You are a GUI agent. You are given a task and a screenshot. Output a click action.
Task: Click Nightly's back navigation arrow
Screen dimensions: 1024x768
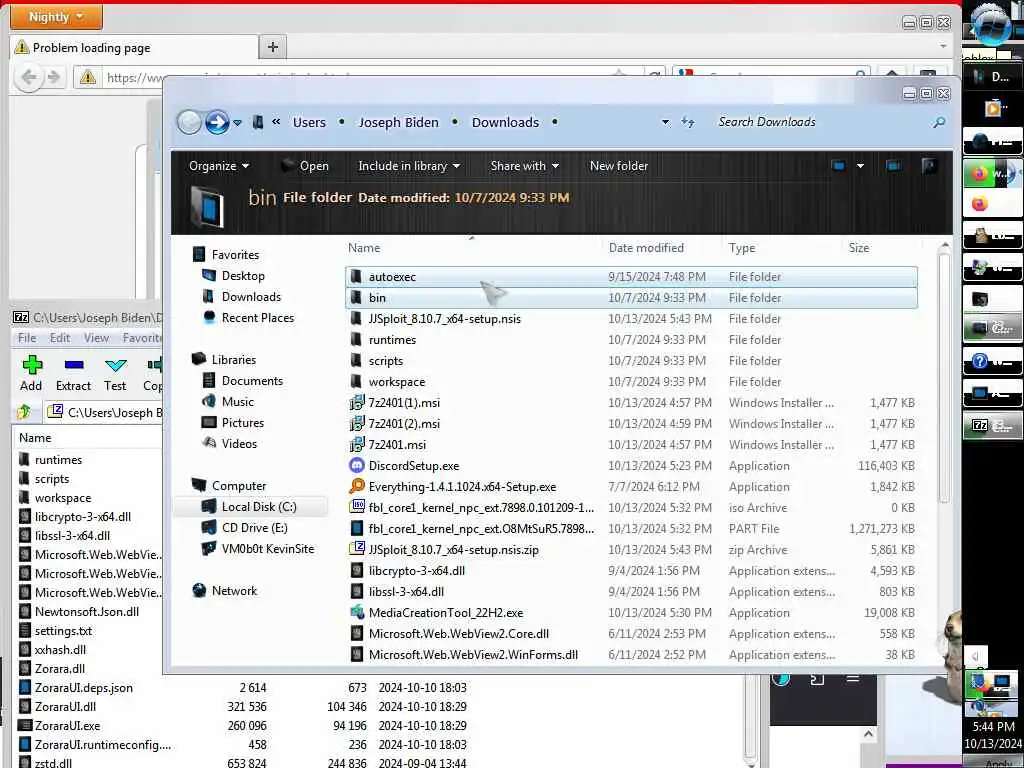pos(29,78)
